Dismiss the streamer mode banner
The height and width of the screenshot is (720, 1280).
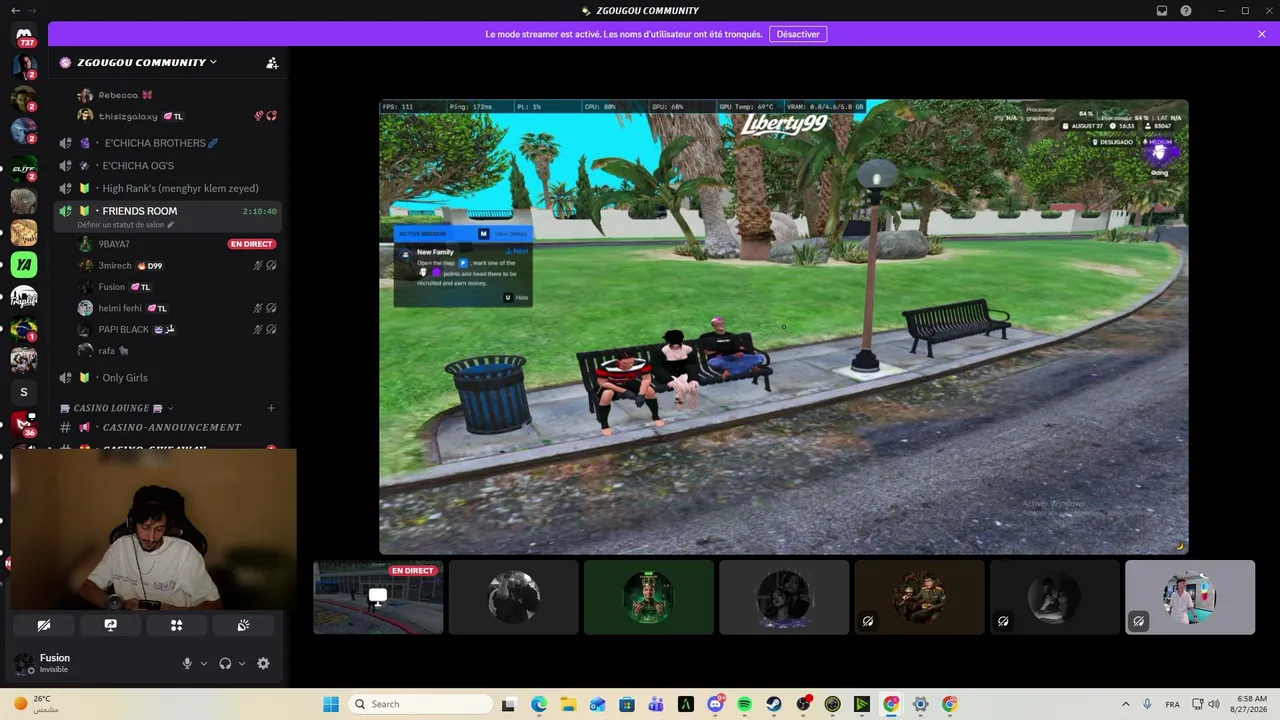click(1262, 34)
